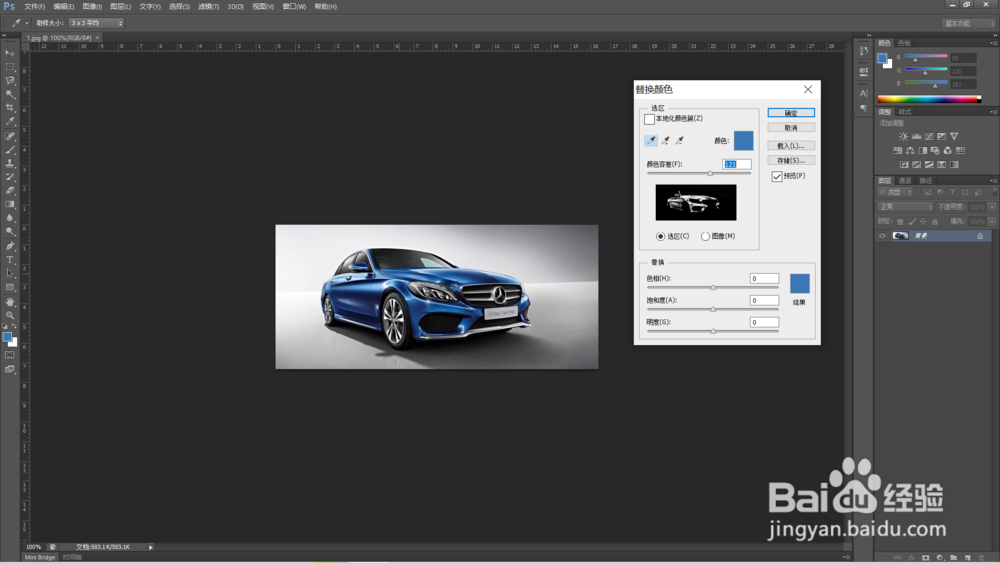1000x563 pixels.
Task: Click the Fuzziness value input field
Action: tap(737, 165)
